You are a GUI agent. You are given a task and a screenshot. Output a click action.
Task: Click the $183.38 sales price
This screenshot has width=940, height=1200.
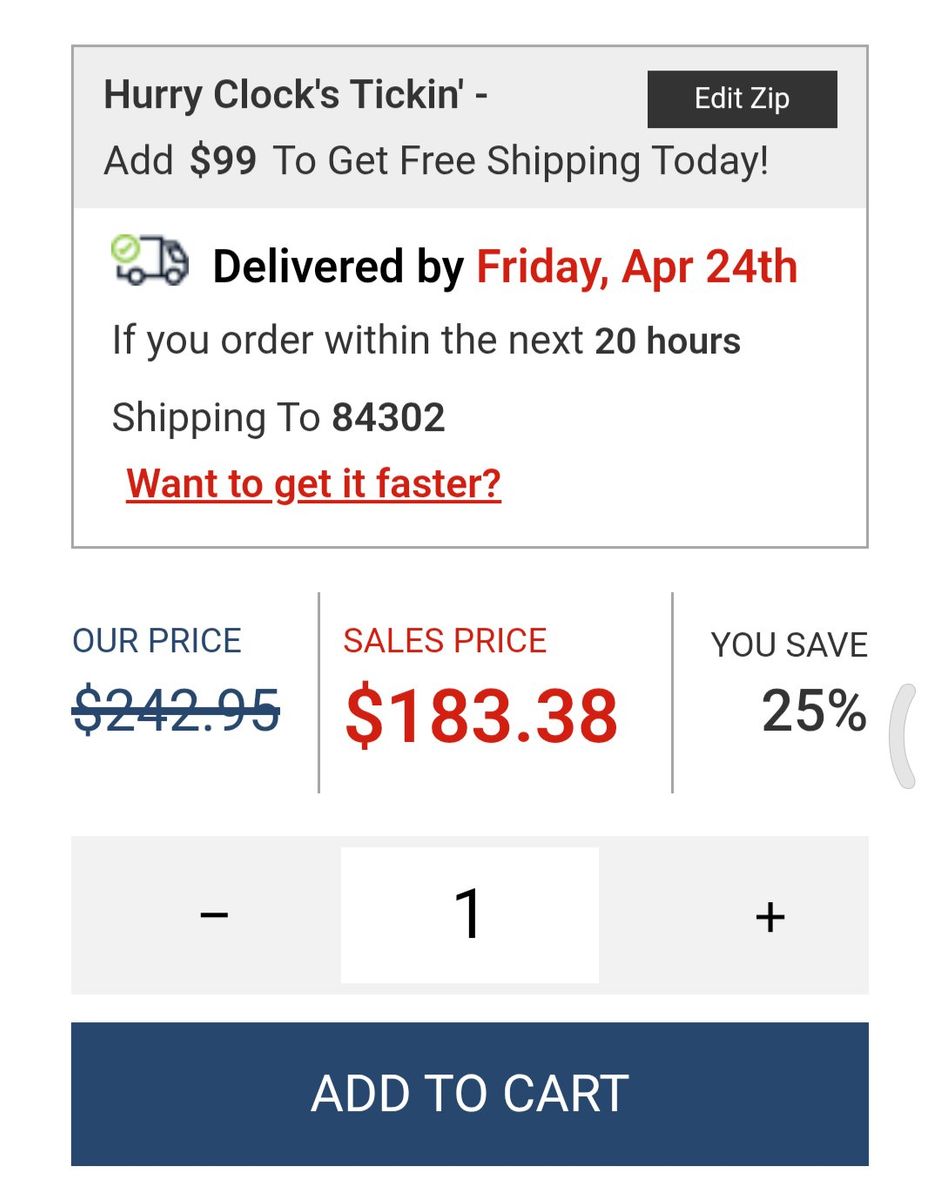click(x=481, y=717)
